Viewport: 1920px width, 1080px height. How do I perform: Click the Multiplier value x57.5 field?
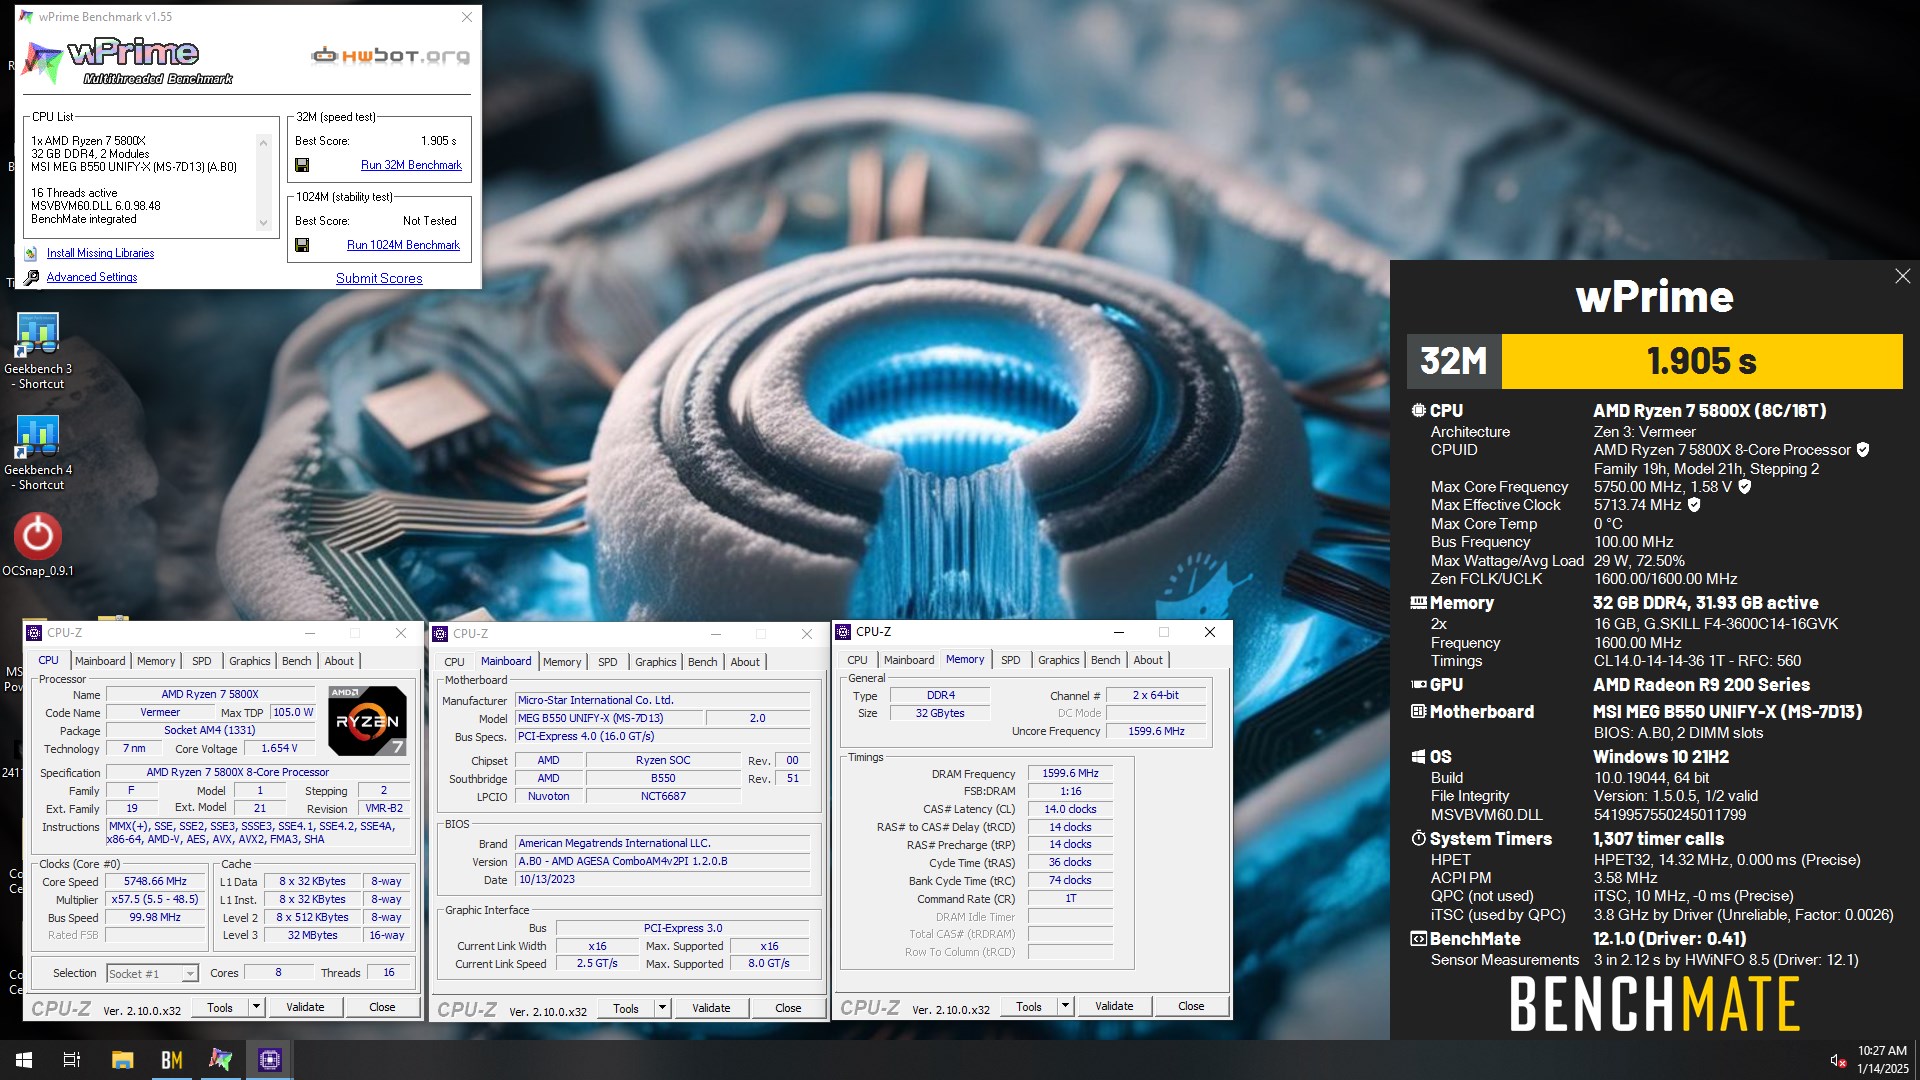click(155, 900)
